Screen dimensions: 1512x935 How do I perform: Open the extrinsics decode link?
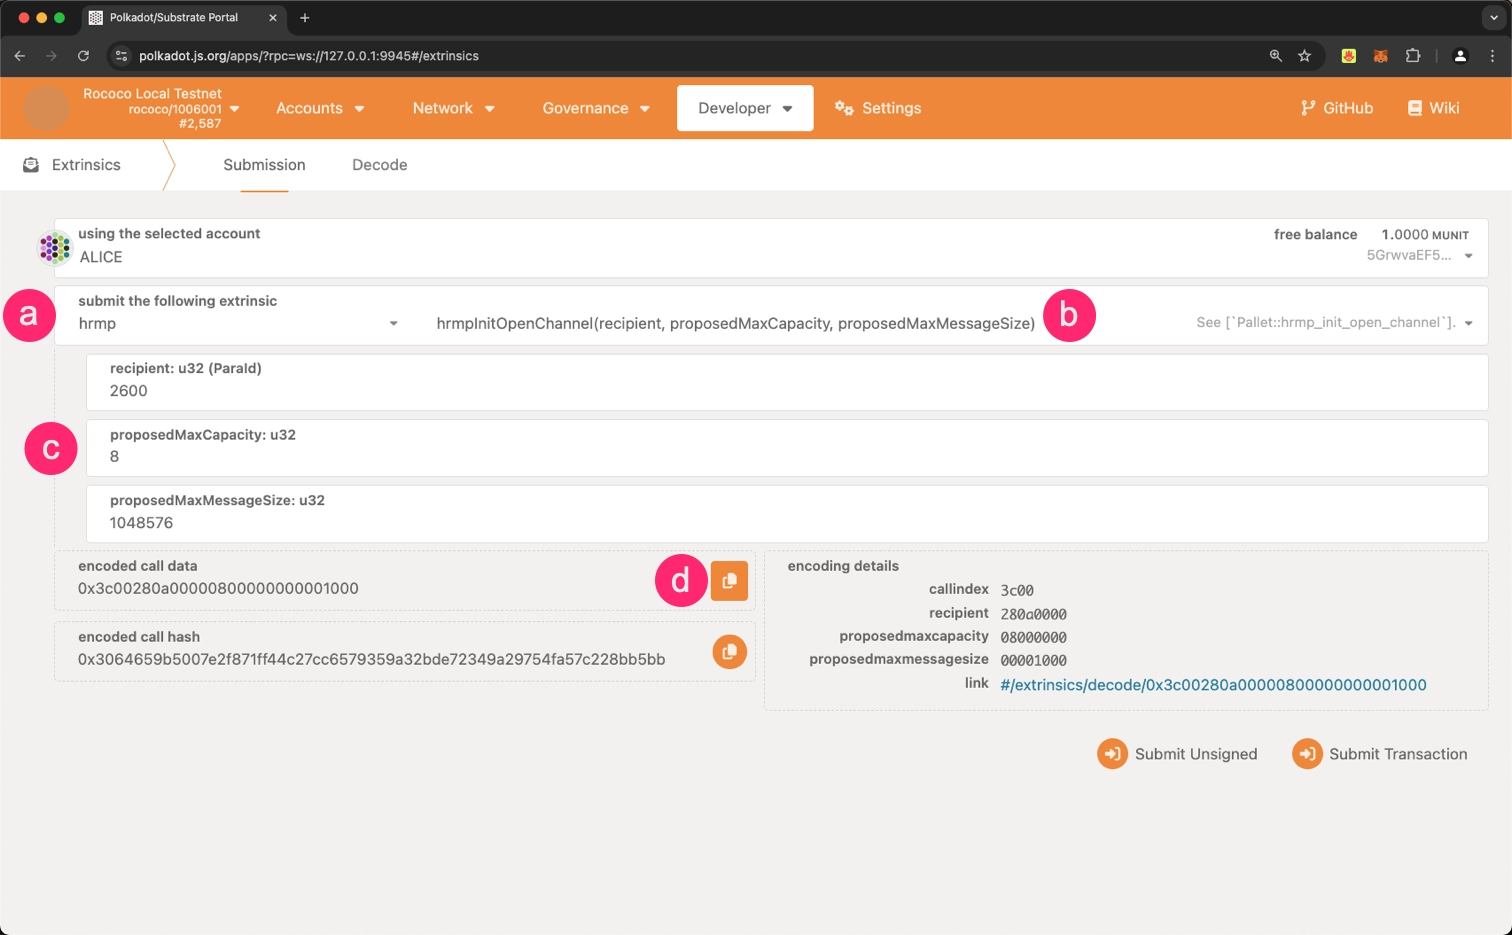pyautogui.click(x=1213, y=685)
